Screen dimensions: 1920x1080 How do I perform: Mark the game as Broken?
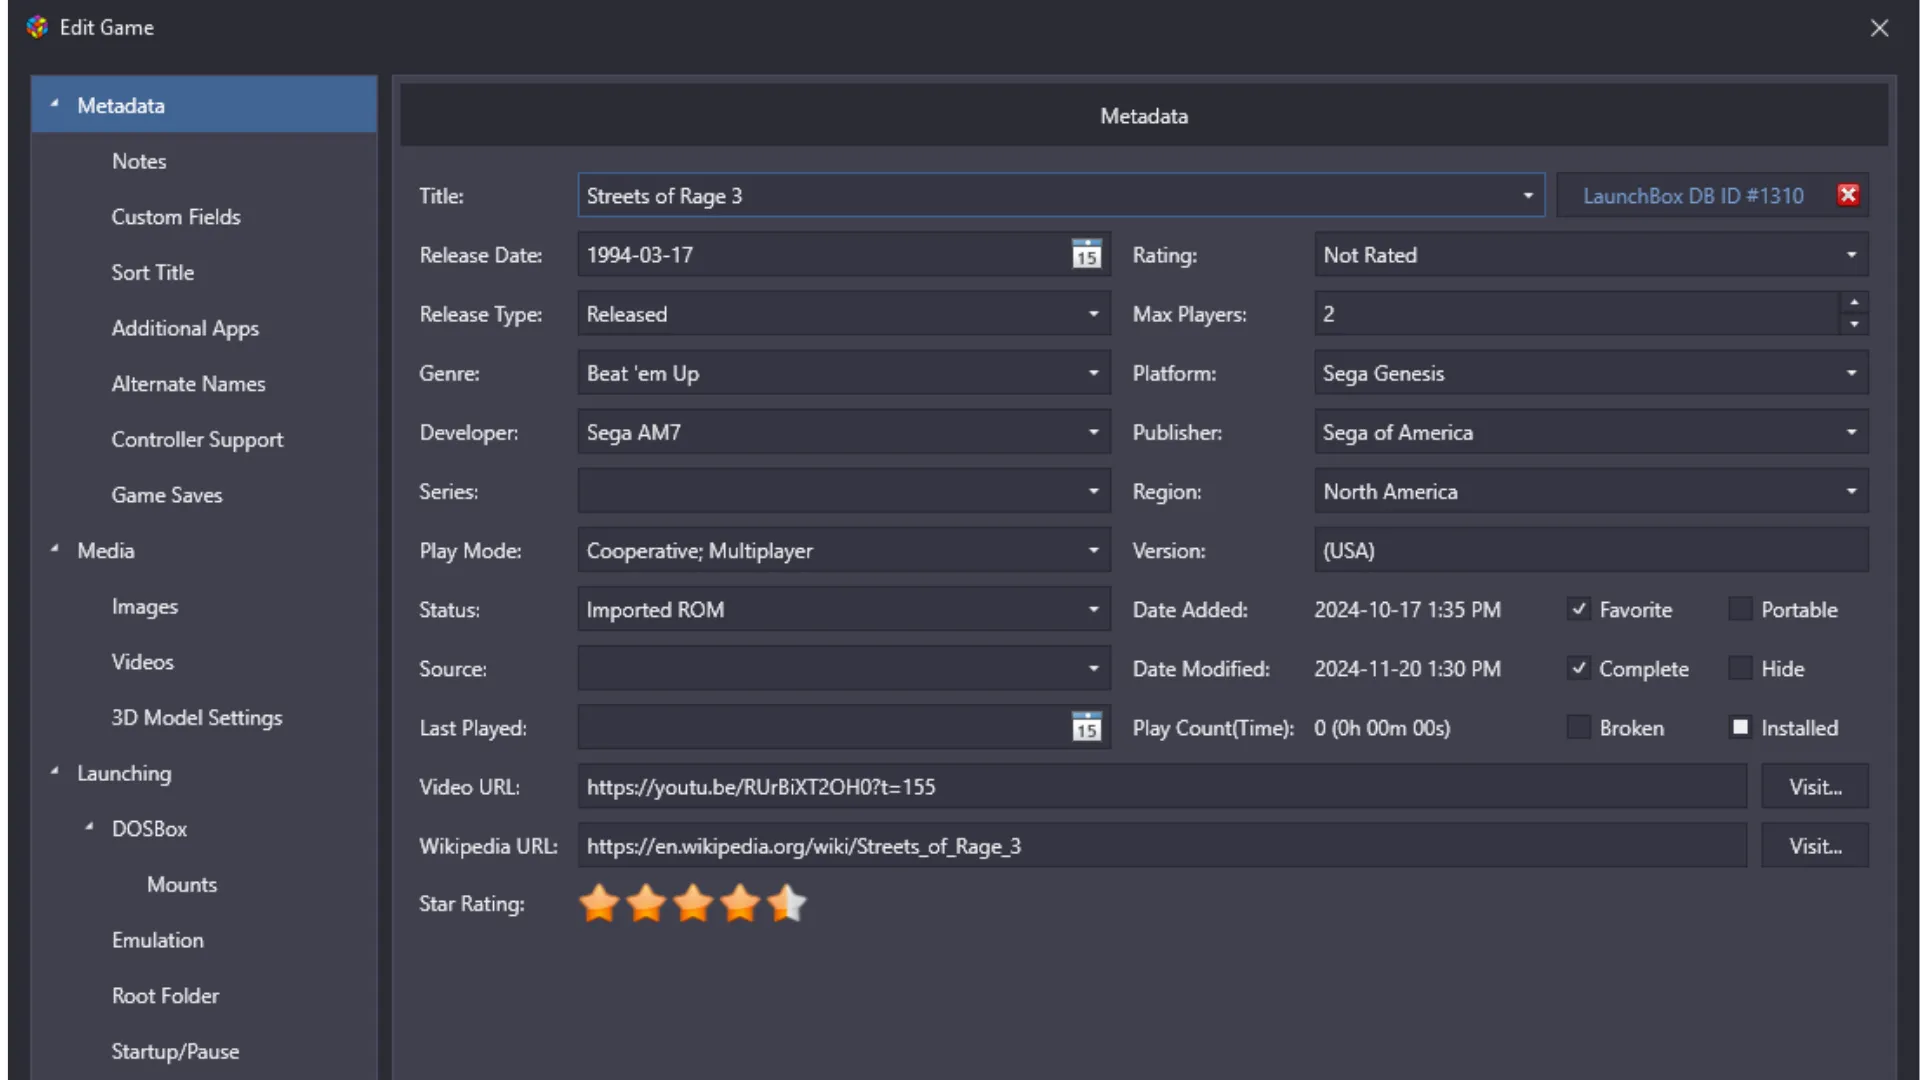point(1578,727)
